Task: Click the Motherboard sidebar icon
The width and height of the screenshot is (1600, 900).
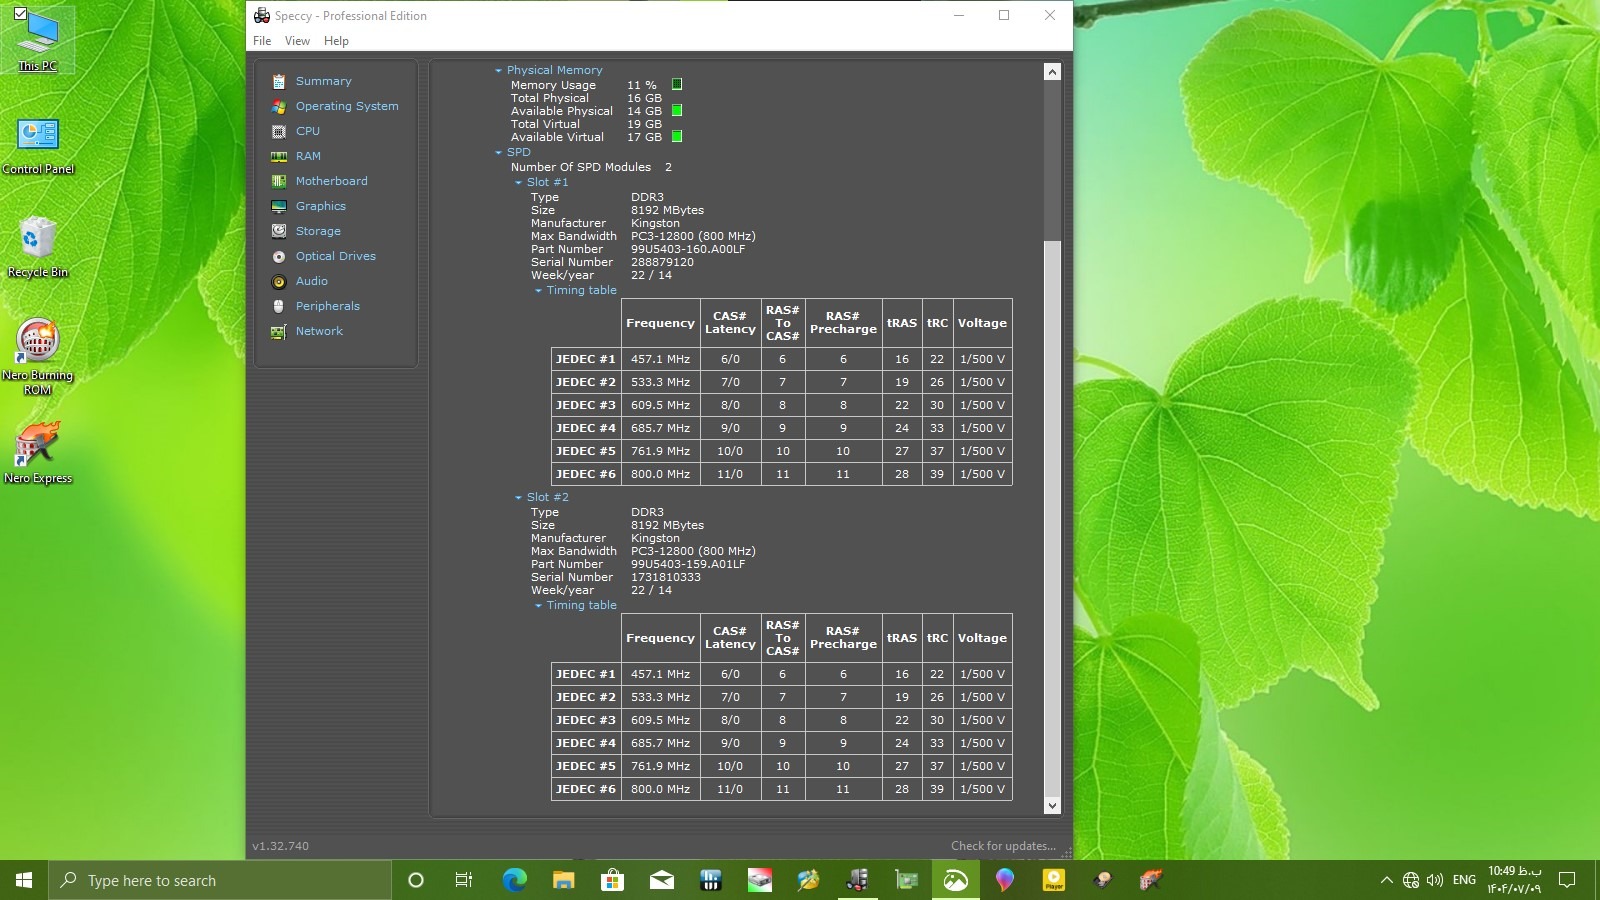Action: click(279, 181)
